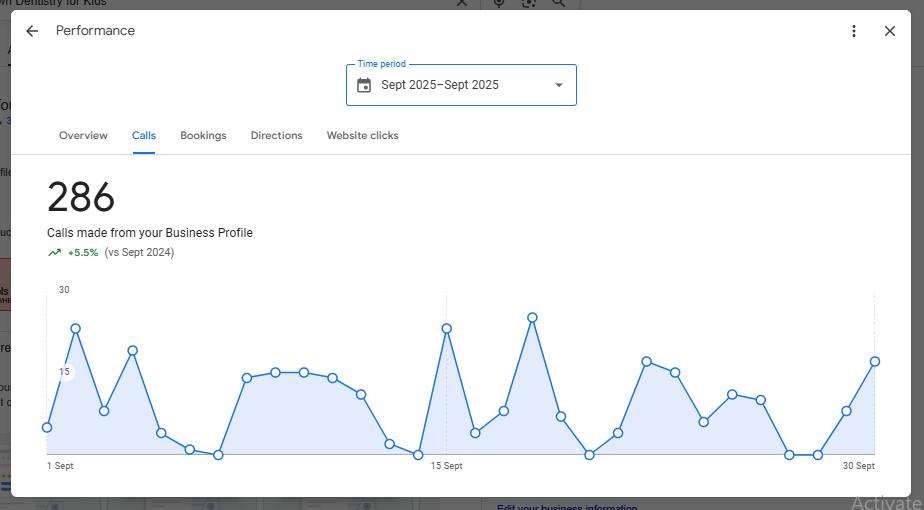Click the 15 y-axis label badge

pyautogui.click(x=64, y=372)
